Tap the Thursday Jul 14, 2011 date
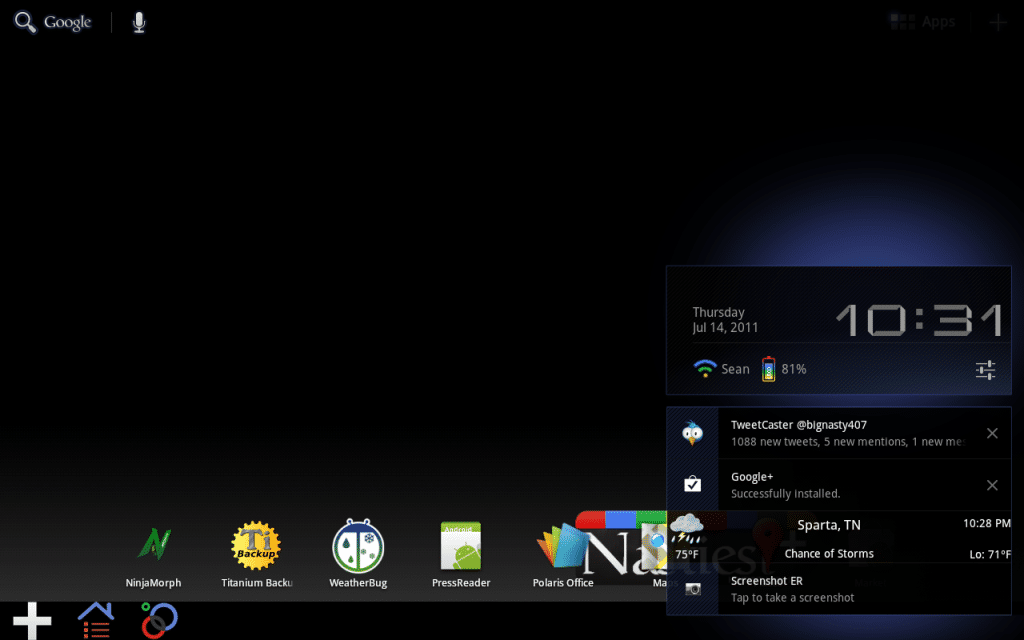The image size is (1024, 640). pos(725,320)
